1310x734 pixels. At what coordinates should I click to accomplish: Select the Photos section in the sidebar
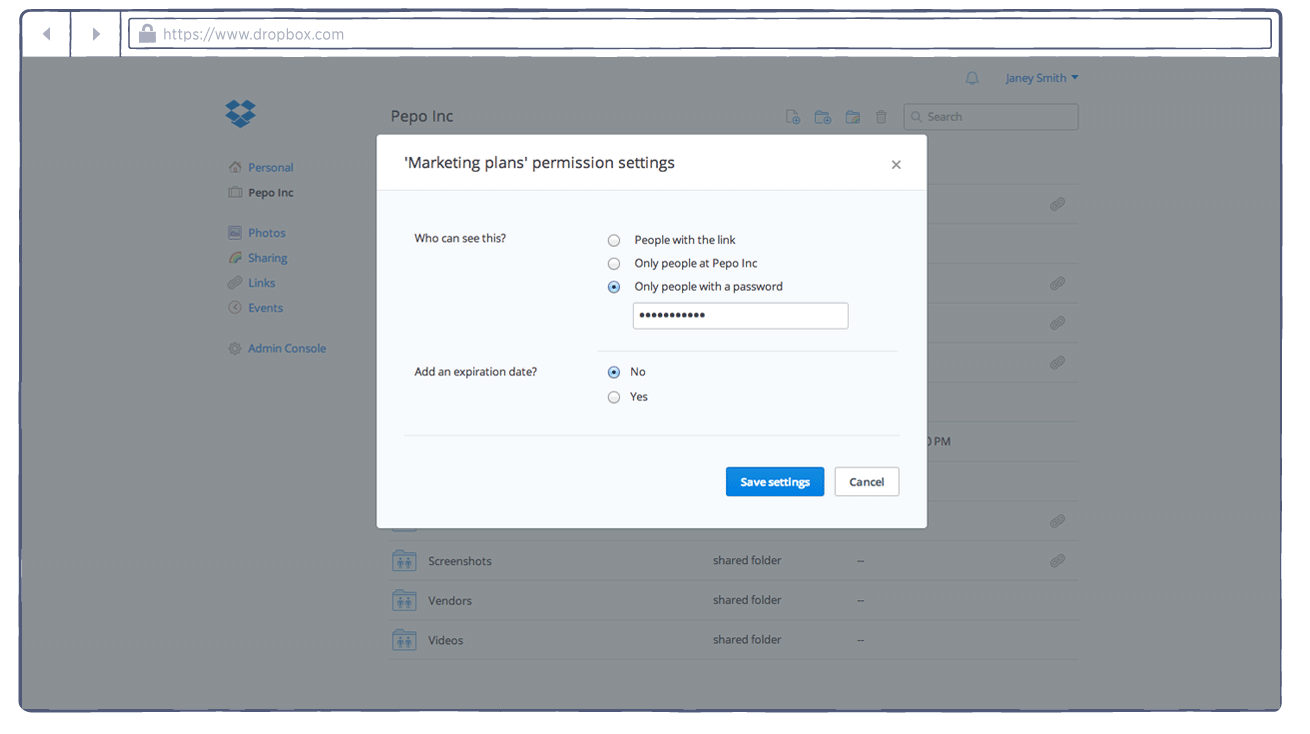[x=265, y=232]
